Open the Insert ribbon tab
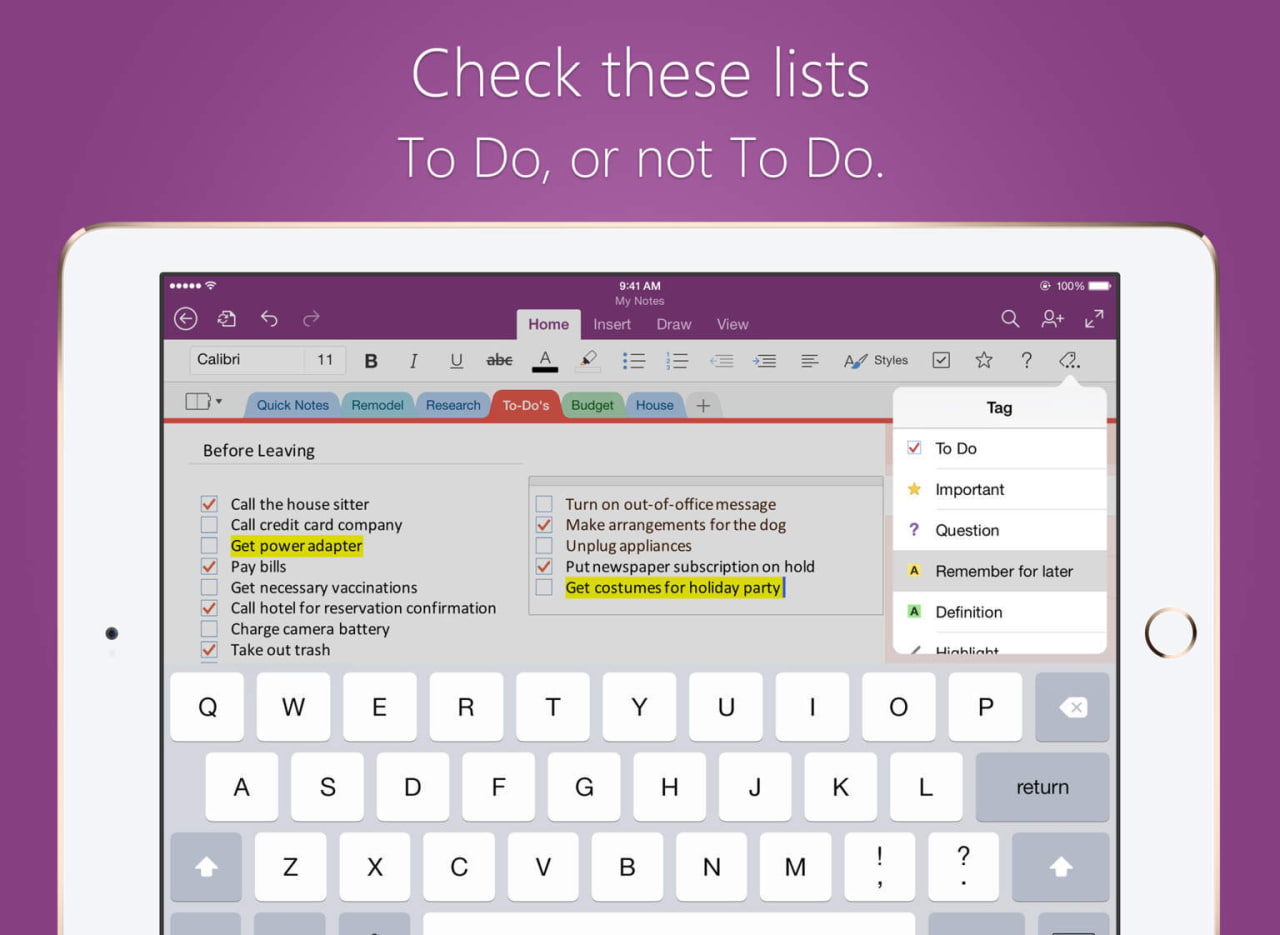1280x935 pixels. [x=612, y=324]
